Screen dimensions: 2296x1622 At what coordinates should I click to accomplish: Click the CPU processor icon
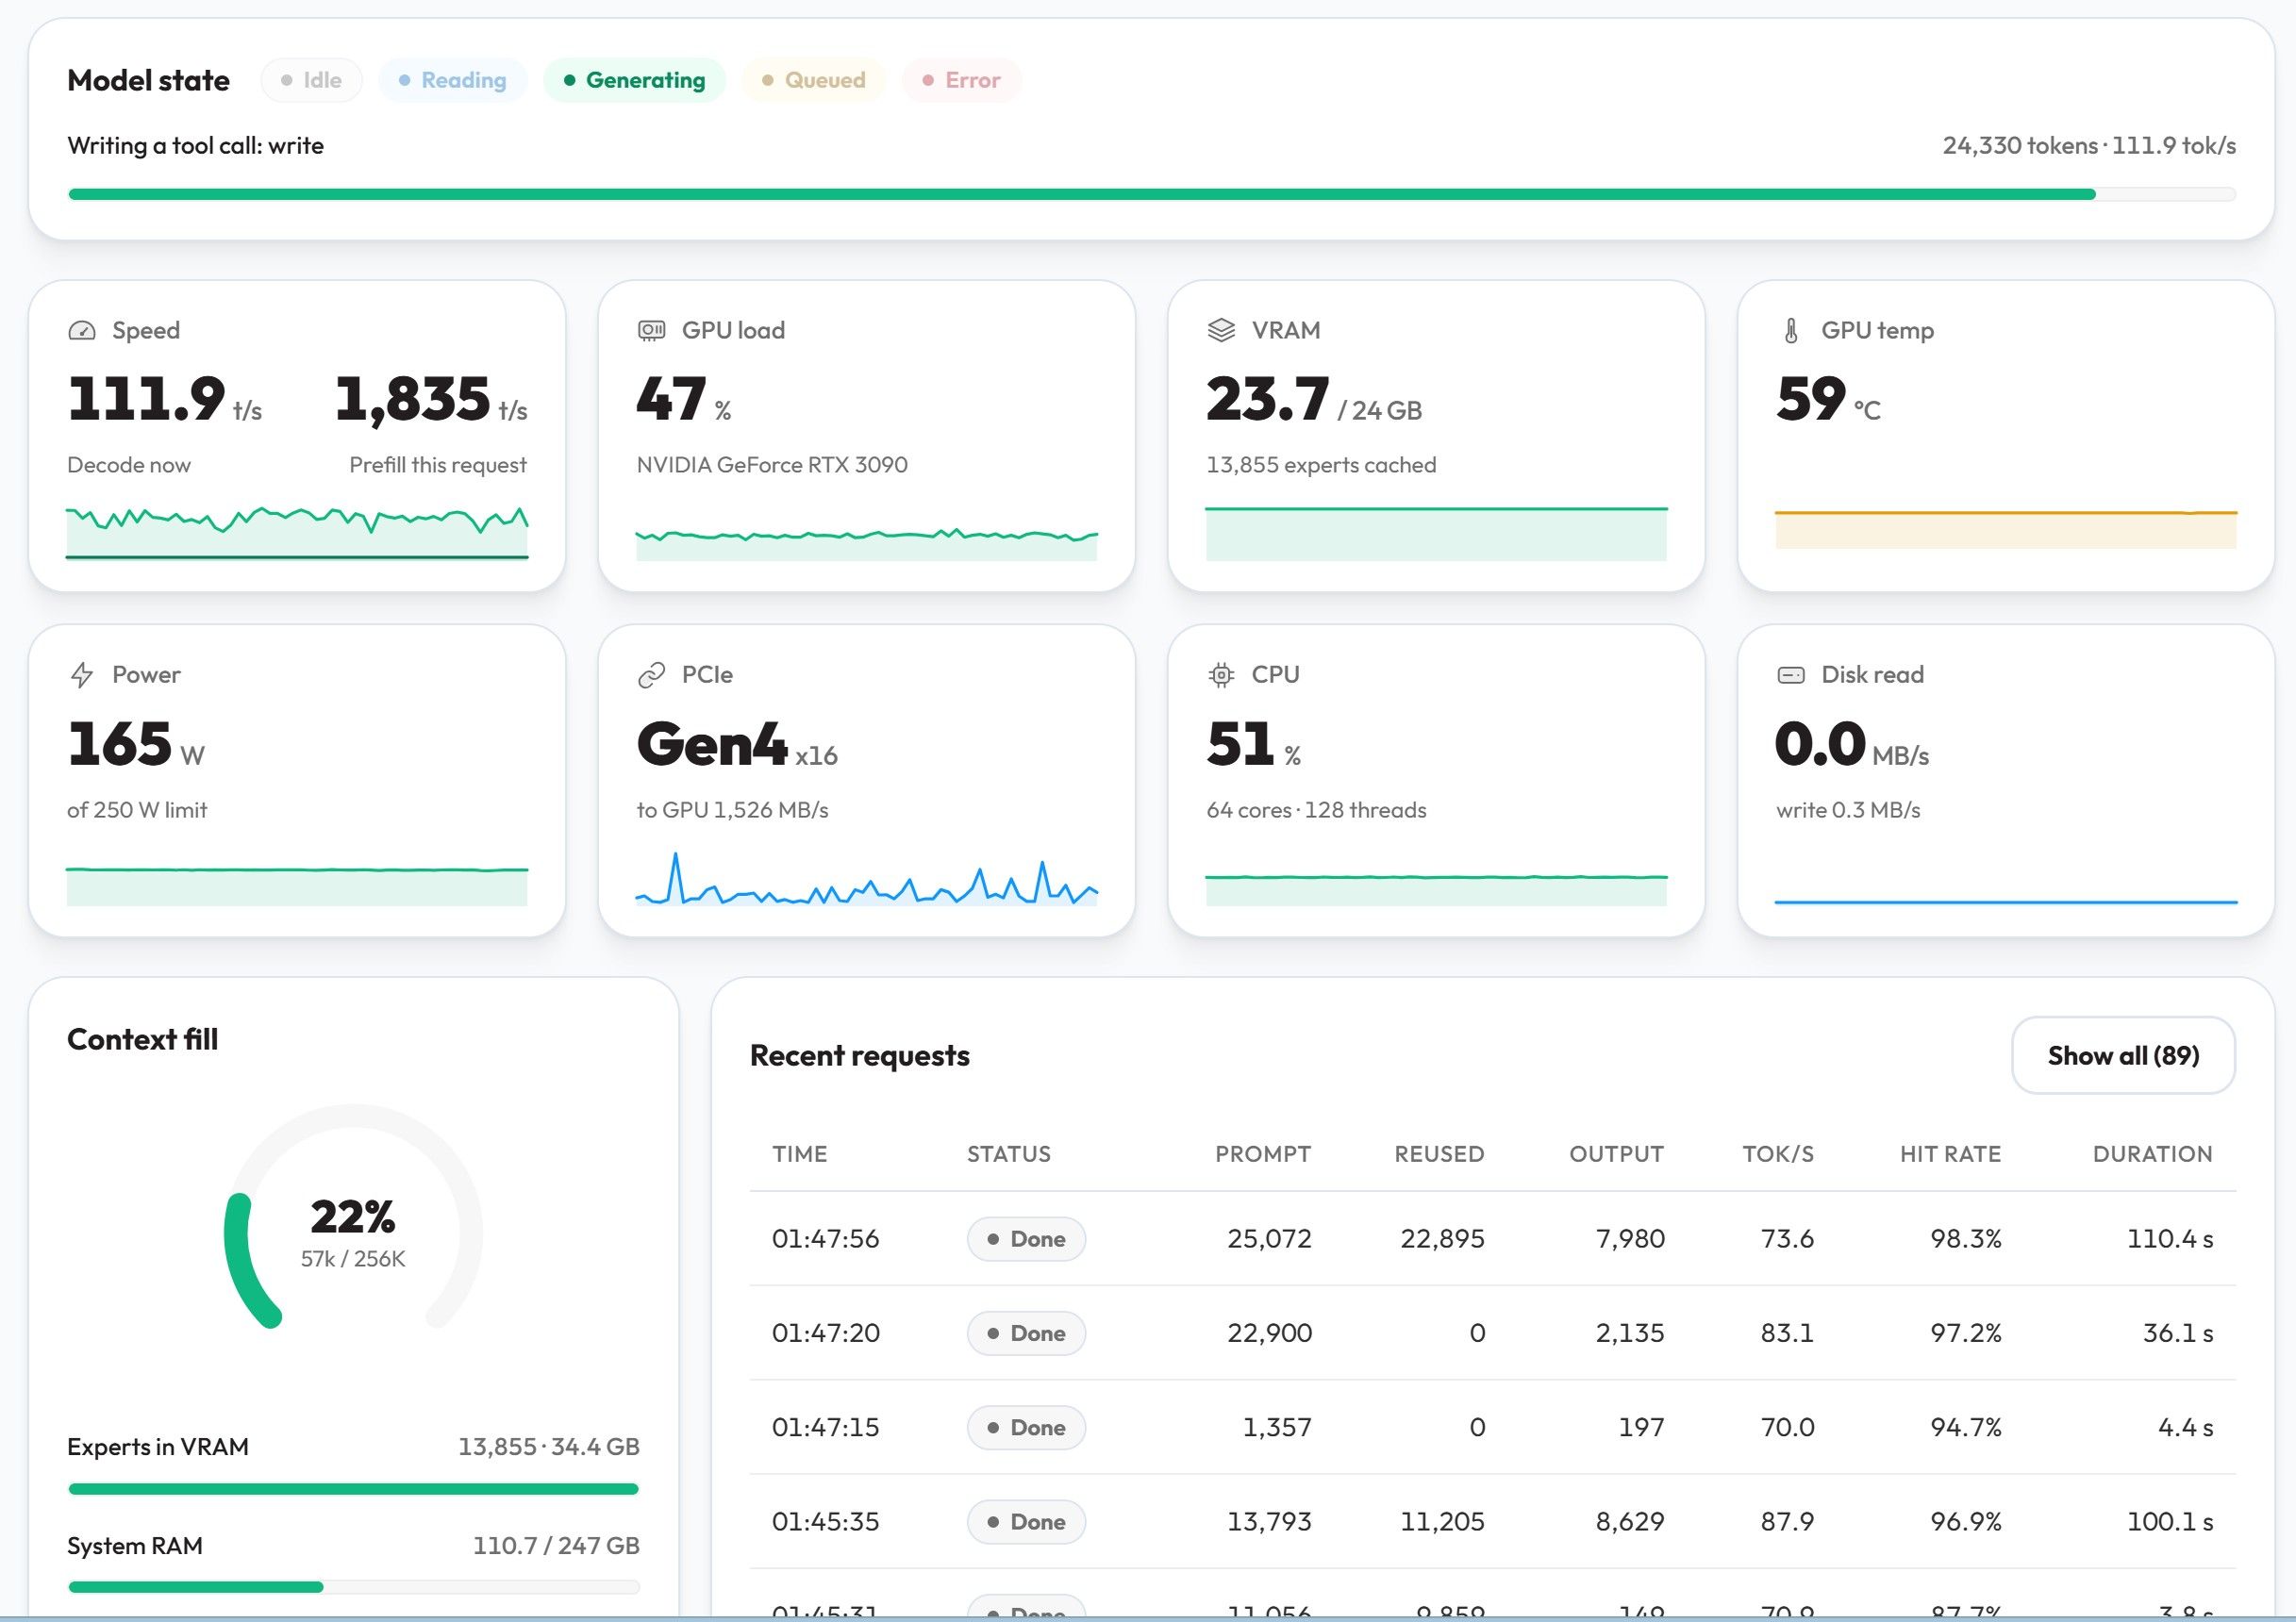(1221, 675)
